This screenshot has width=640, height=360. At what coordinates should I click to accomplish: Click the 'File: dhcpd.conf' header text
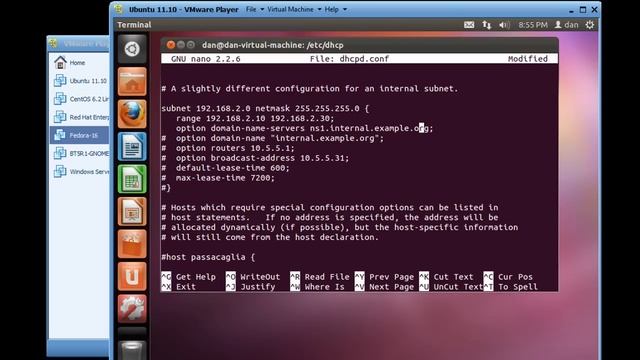coord(349,59)
